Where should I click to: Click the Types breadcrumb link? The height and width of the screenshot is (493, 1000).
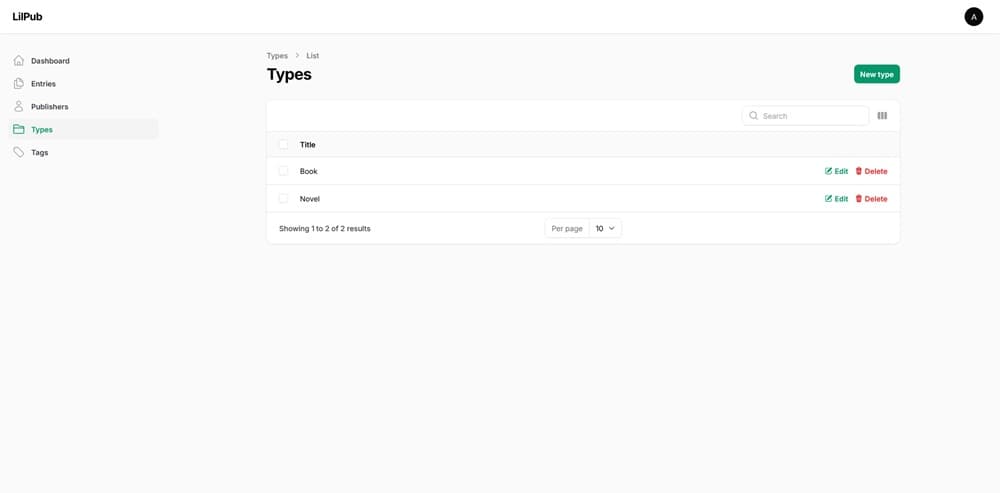[x=277, y=56]
